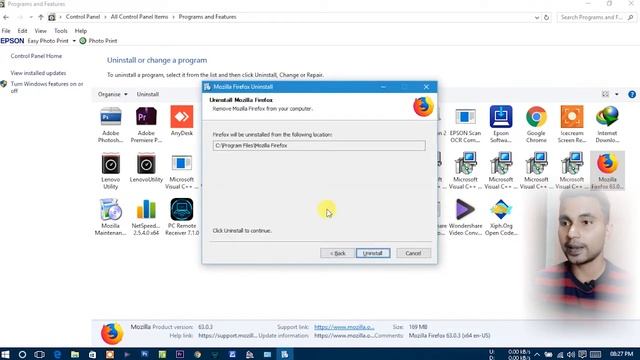Click the volume icon in system tray
Screen dimensions: 640x360
click(x=571, y=354)
